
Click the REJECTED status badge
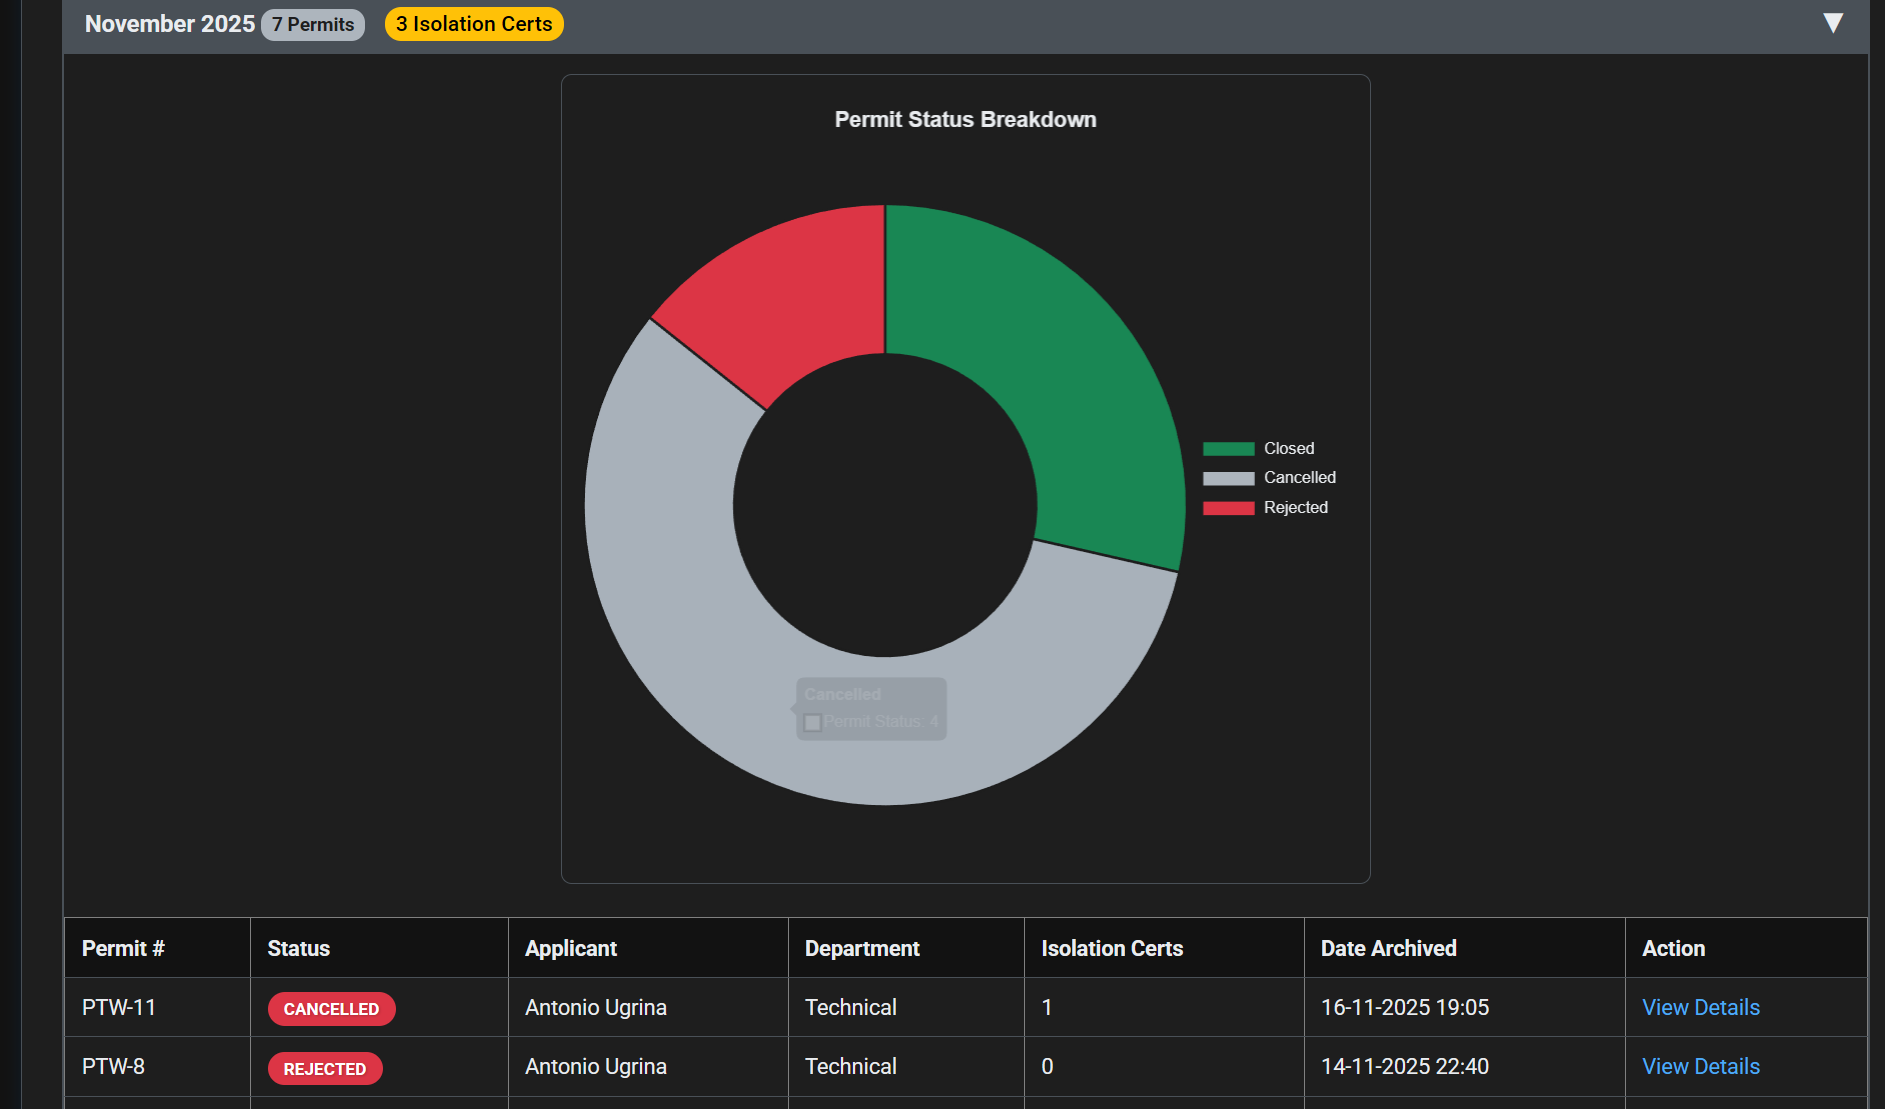click(325, 1068)
